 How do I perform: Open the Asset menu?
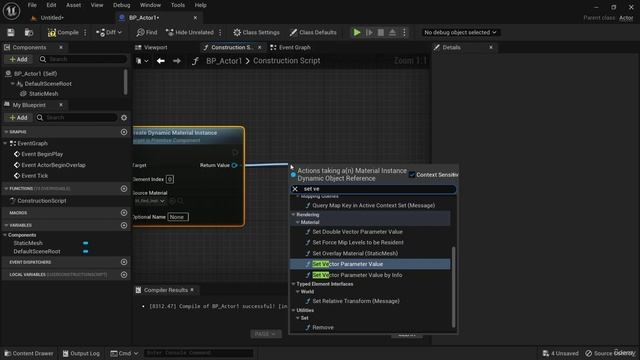(x=73, y=5)
